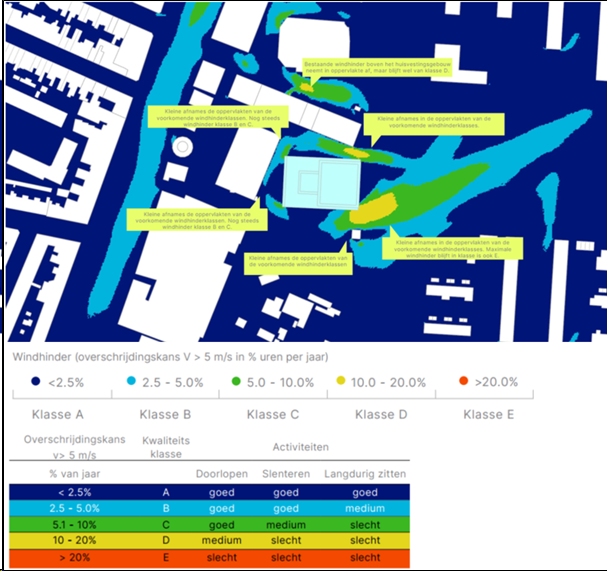Click the '> 20%' table cell
The width and height of the screenshot is (607, 571).
pyautogui.click(x=75, y=557)
